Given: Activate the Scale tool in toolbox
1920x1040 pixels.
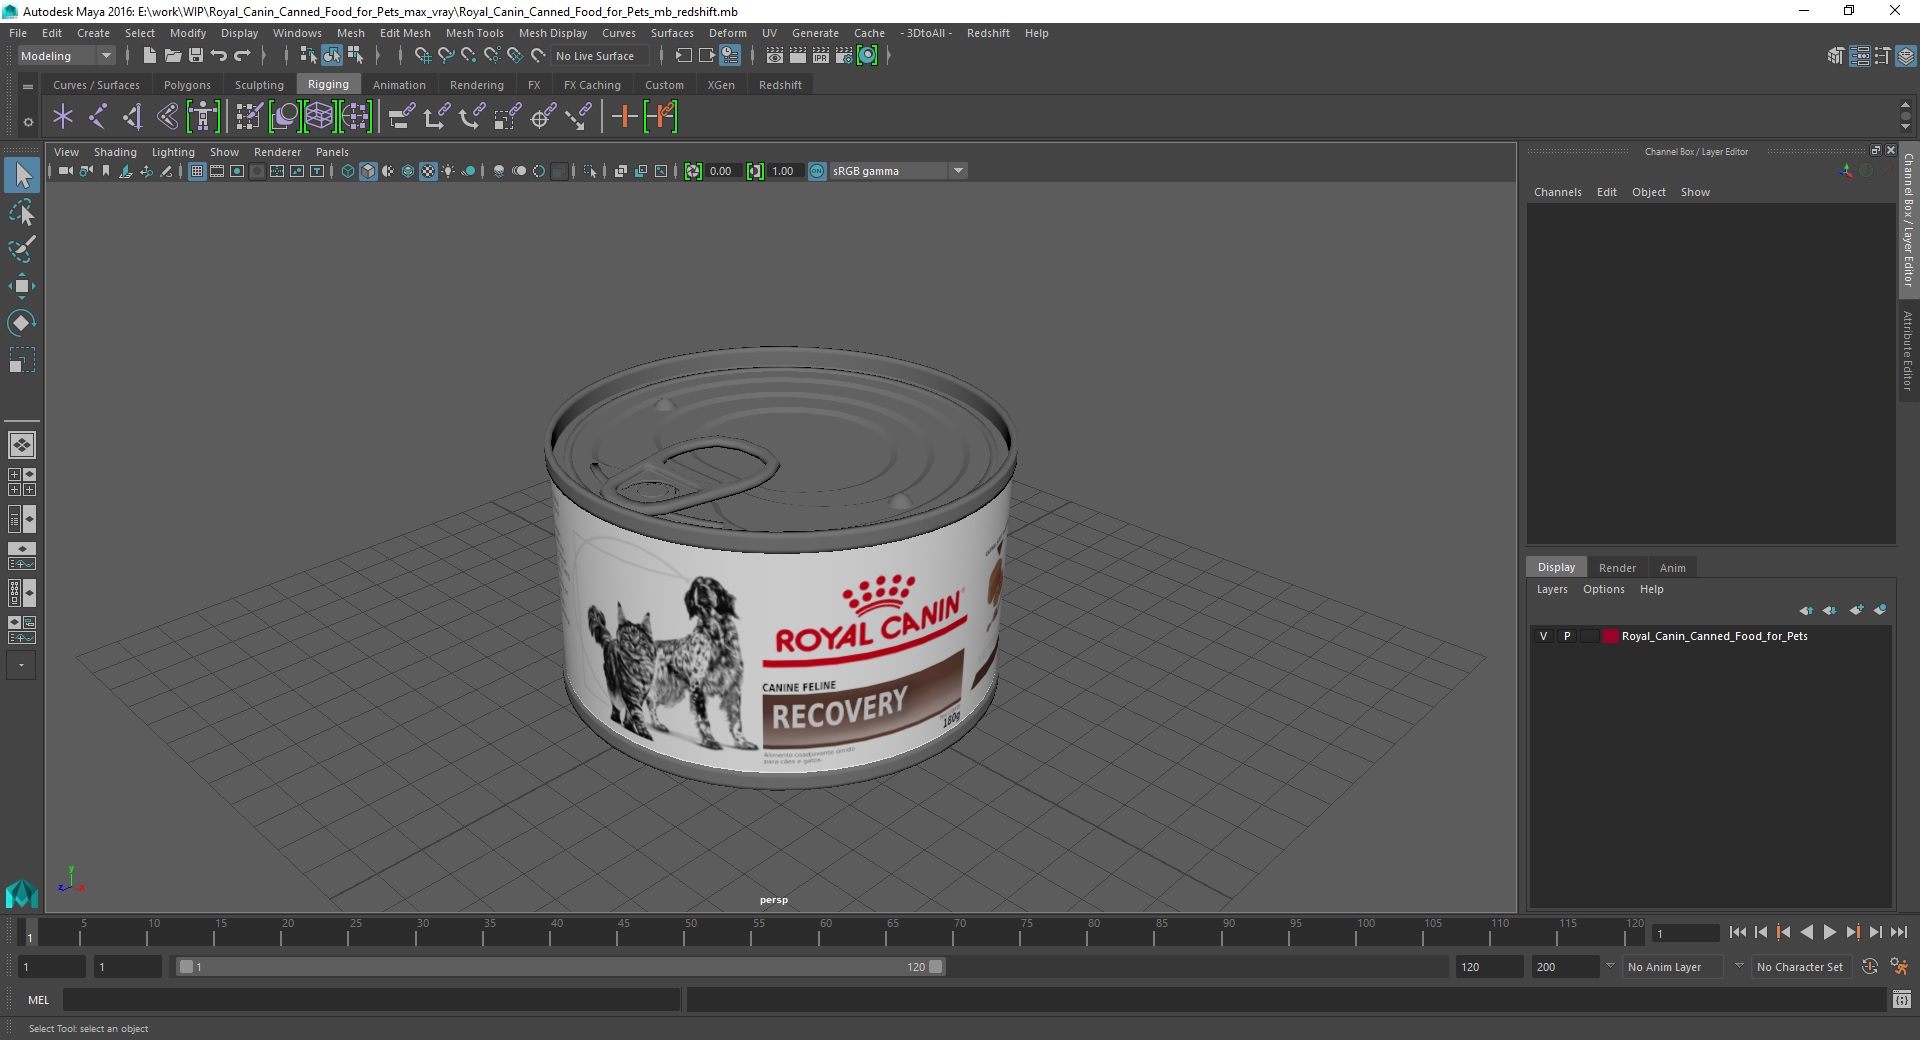Looking at the screenshot, I should pos(21,360).
